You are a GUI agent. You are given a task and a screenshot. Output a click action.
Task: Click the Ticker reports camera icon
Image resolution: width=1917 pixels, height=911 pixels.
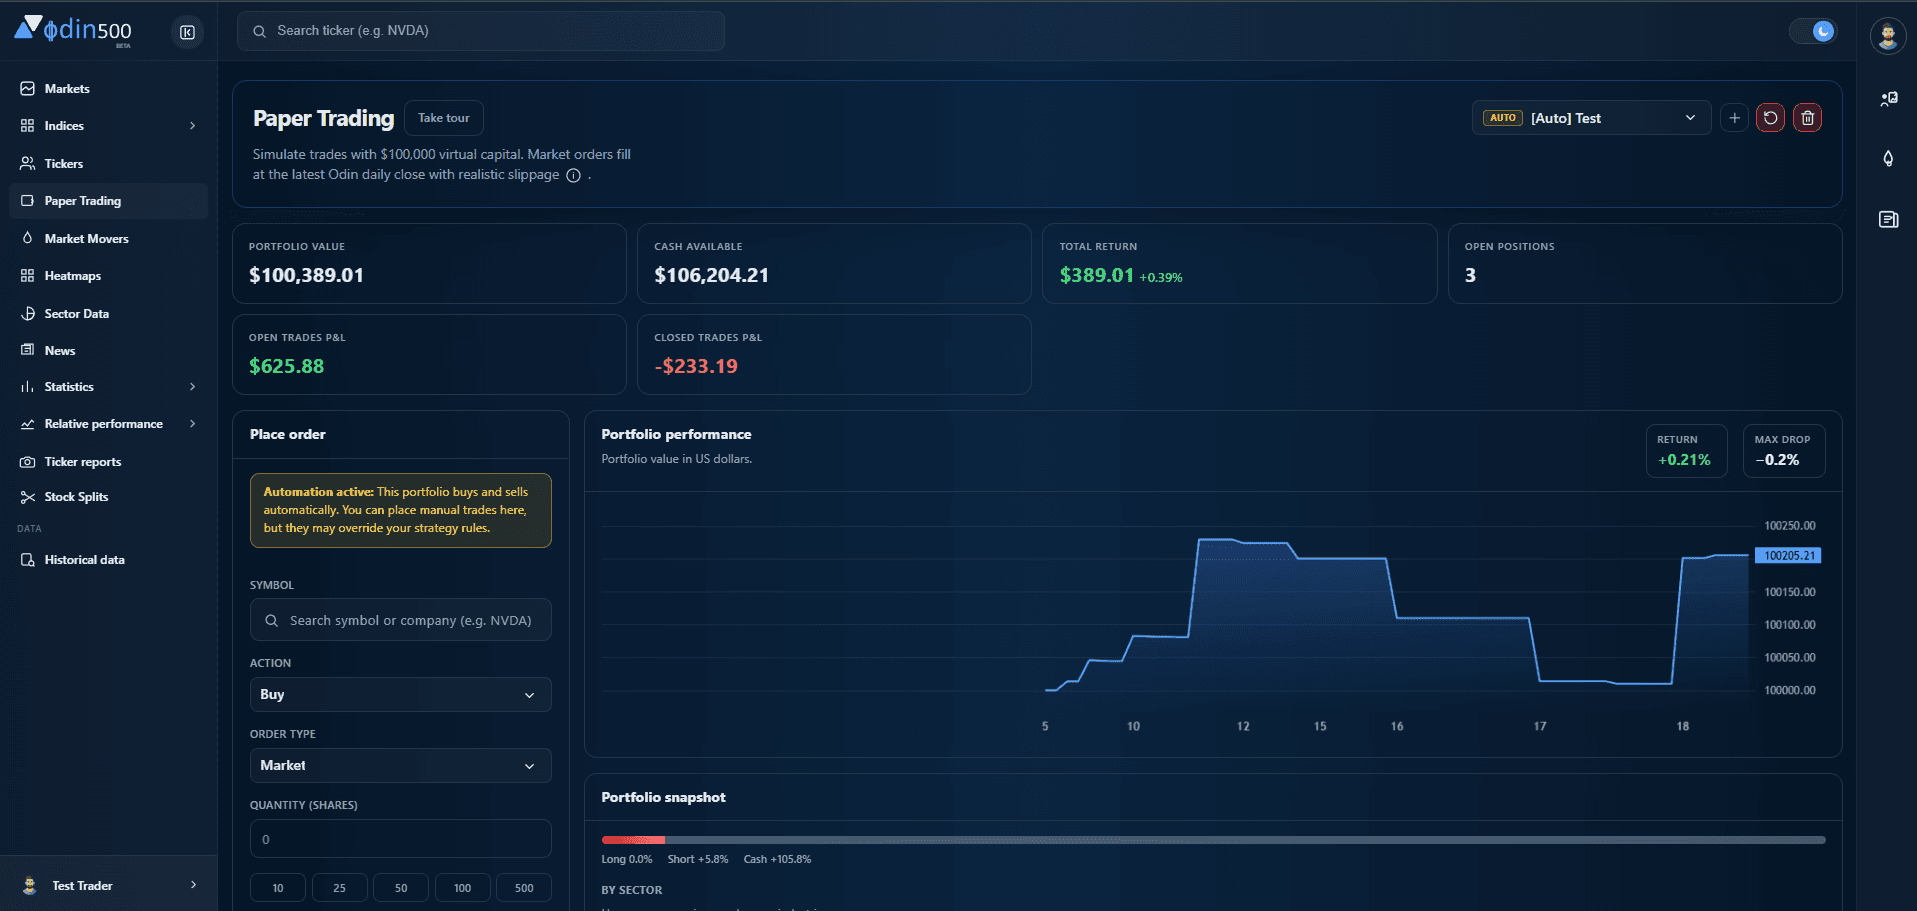coord(28,462)
